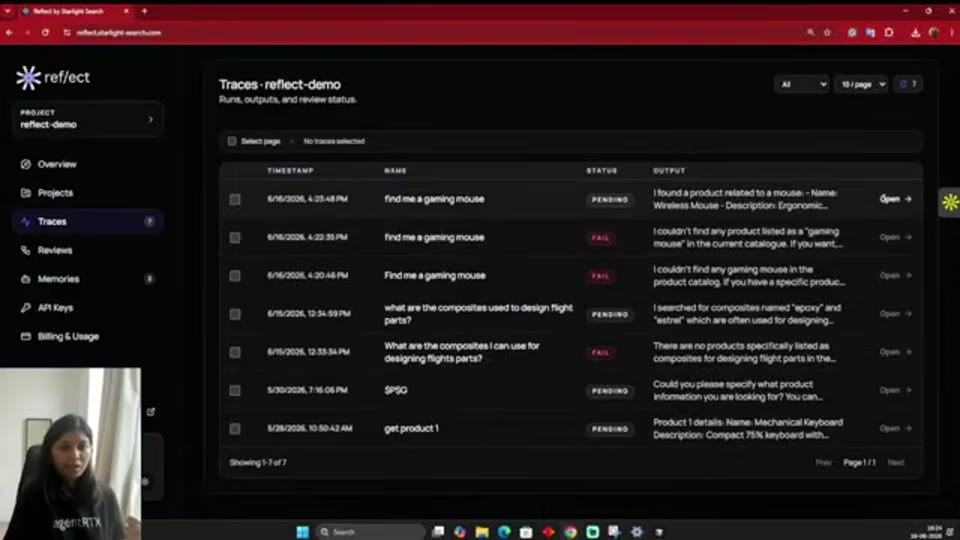
Task: Check the 12:34:59 PM trace row checkbox
Action: [235, 314]
